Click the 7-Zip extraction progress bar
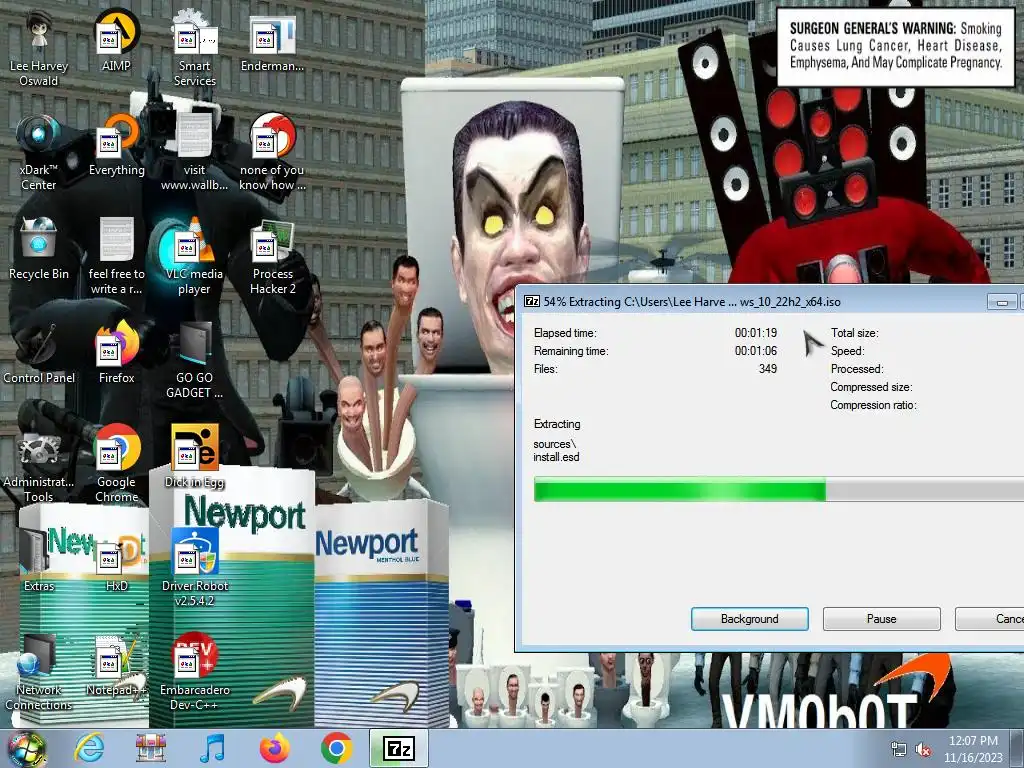Viewport: 1024px width, 768px height. [778, 489]
